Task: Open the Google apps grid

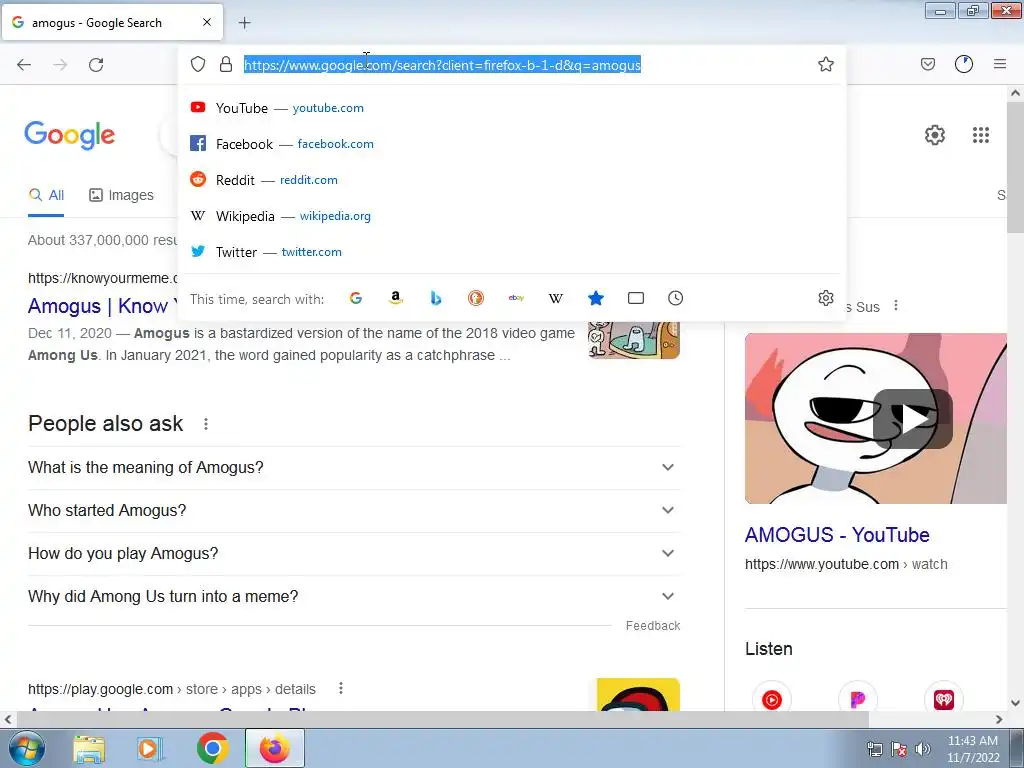Action: point(980,135)
